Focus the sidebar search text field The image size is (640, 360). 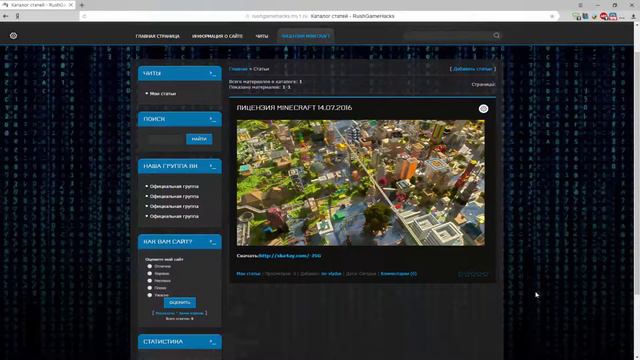166,139
